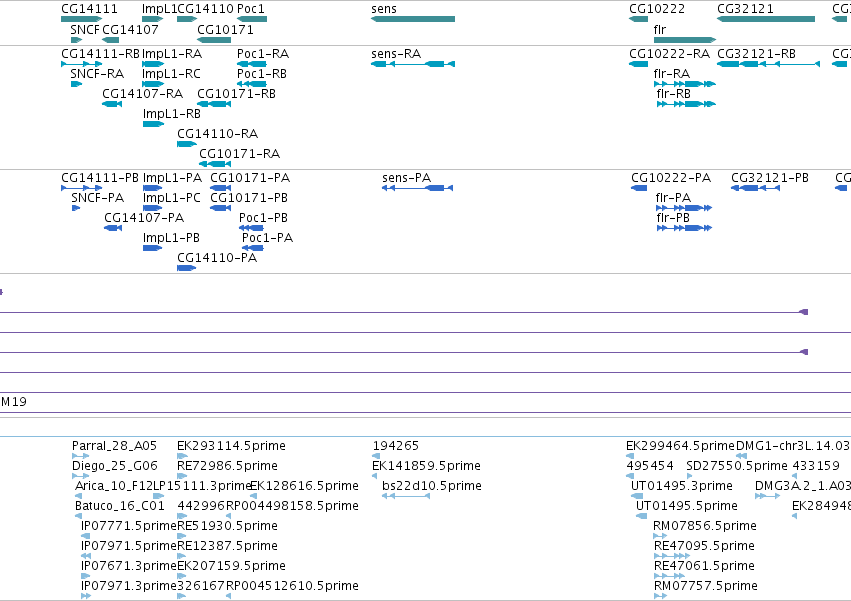Click the Diego_25_G06 EST label
The width and height of the screenshot is (851, 601).
(115, 466)
